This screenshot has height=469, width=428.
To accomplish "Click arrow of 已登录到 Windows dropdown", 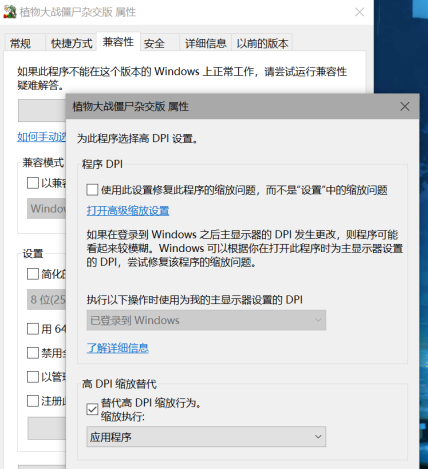I will click(x=318, y=320).
